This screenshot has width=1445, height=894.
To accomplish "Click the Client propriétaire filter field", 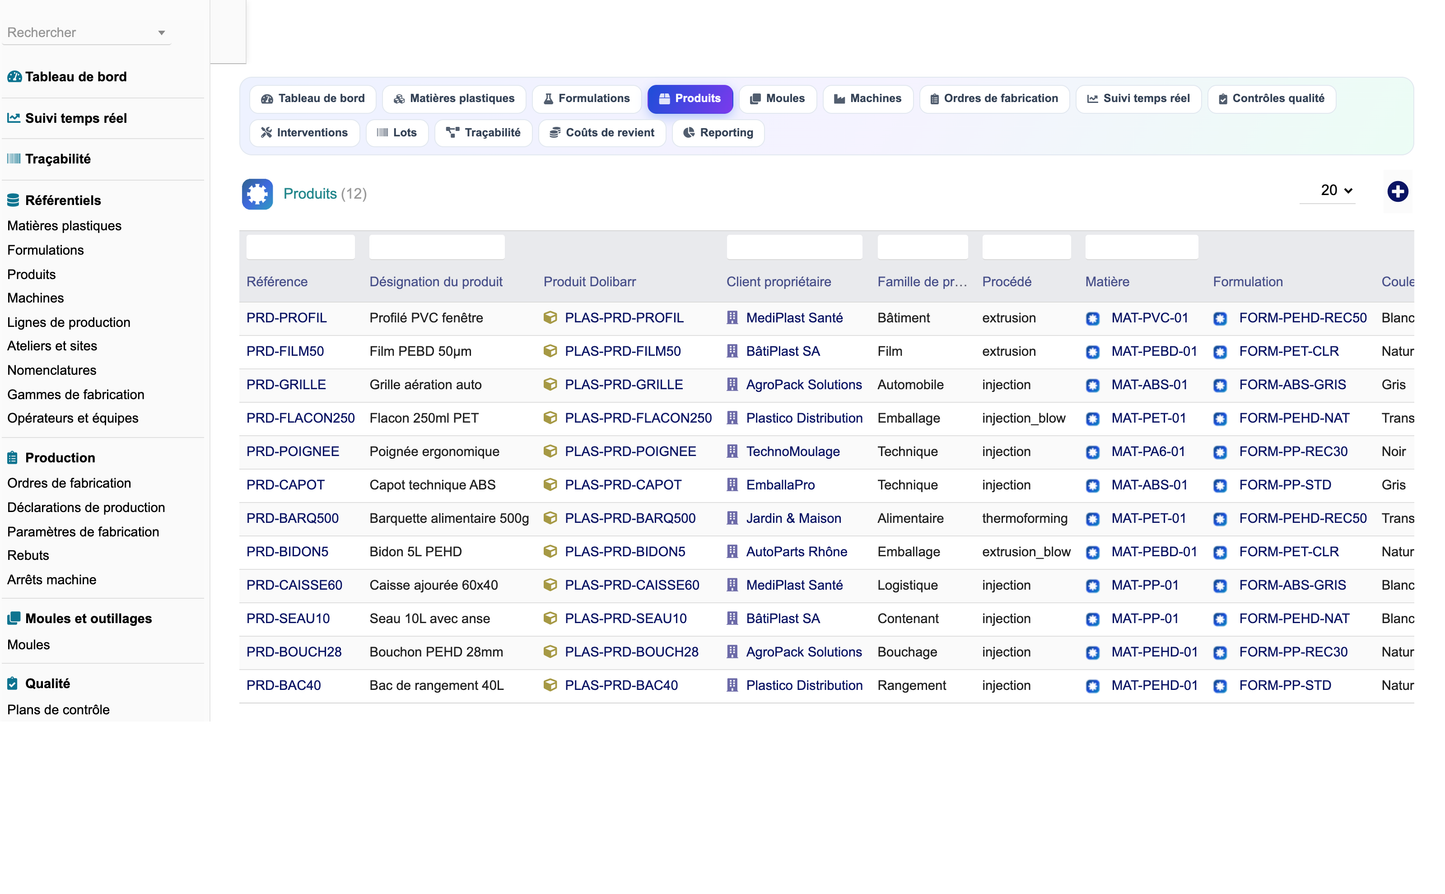I will (794, 247).
